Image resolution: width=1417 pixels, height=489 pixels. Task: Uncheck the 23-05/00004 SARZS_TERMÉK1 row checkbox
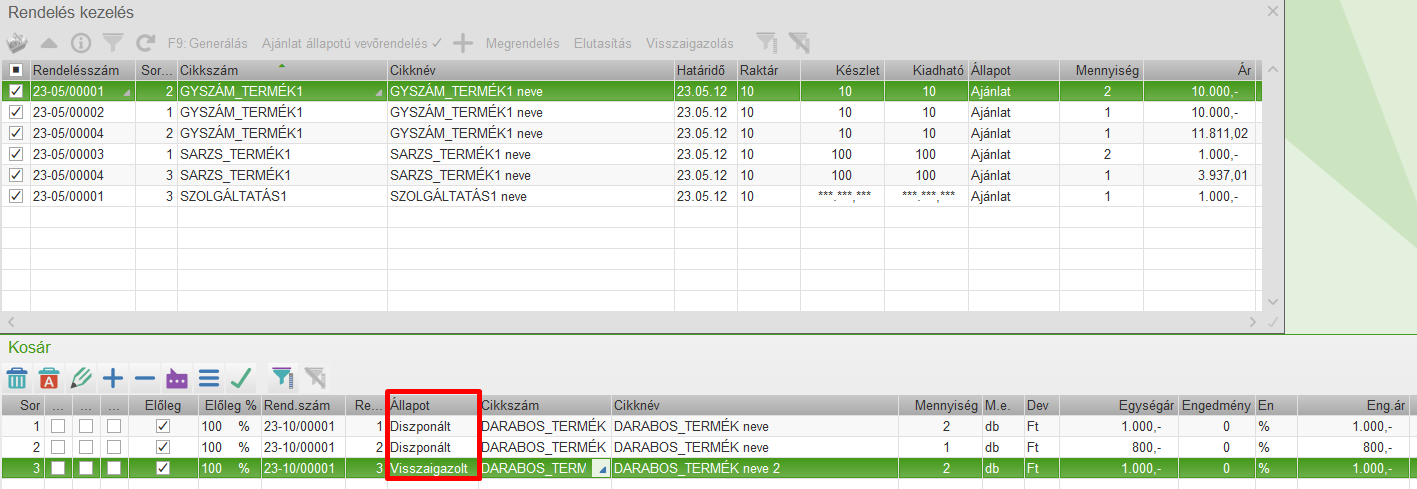click(15, 175)
